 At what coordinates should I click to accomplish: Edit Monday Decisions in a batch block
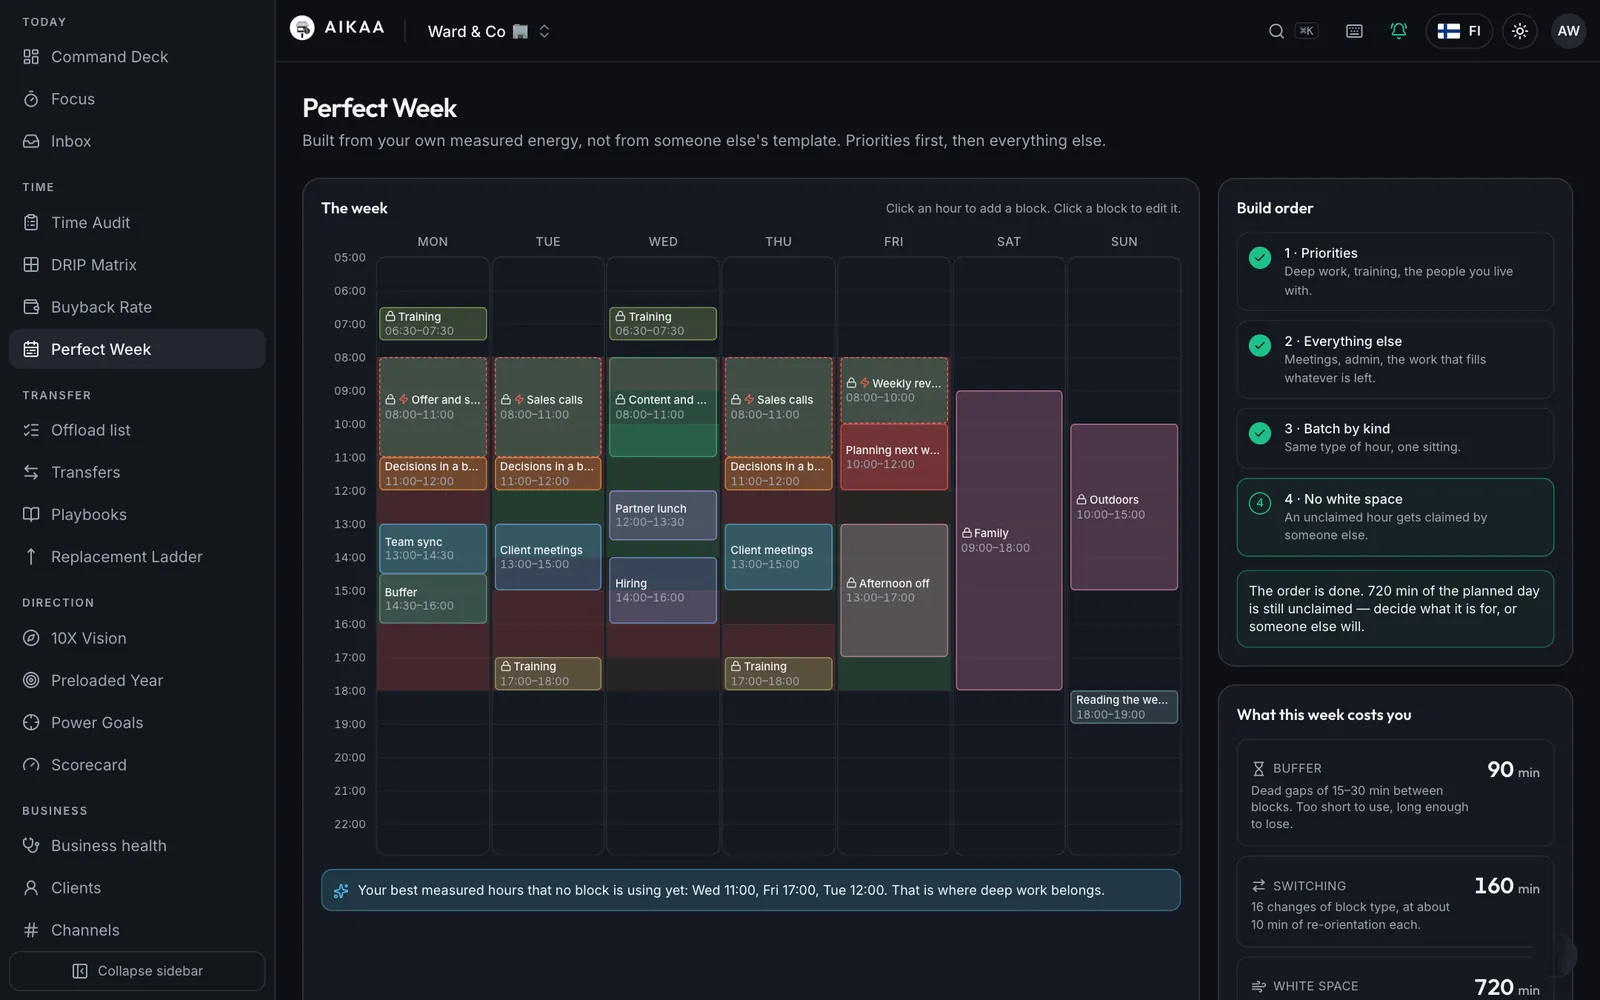point(433,474)
